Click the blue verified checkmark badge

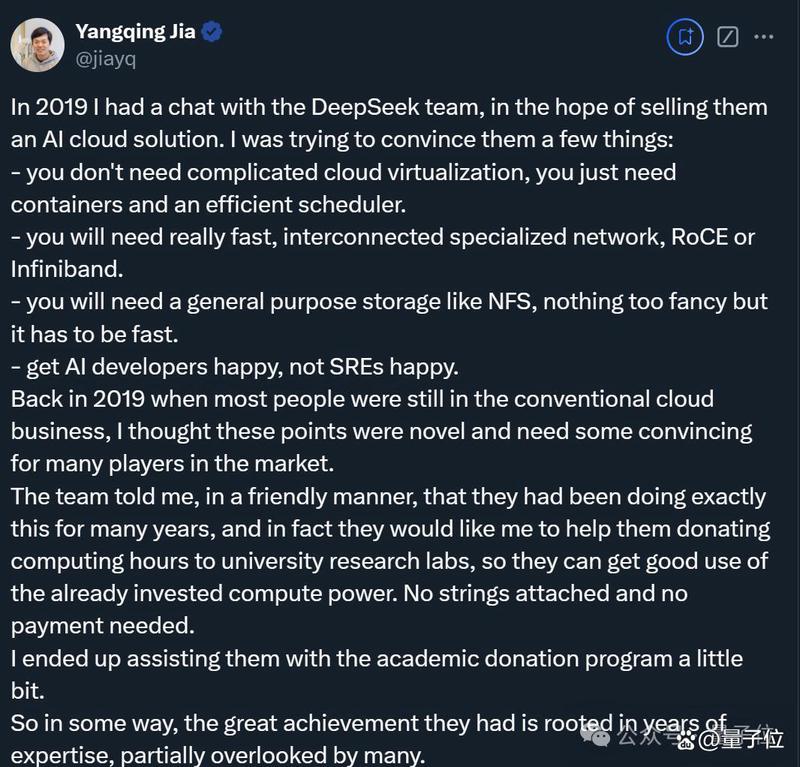[x=211, y=32]
